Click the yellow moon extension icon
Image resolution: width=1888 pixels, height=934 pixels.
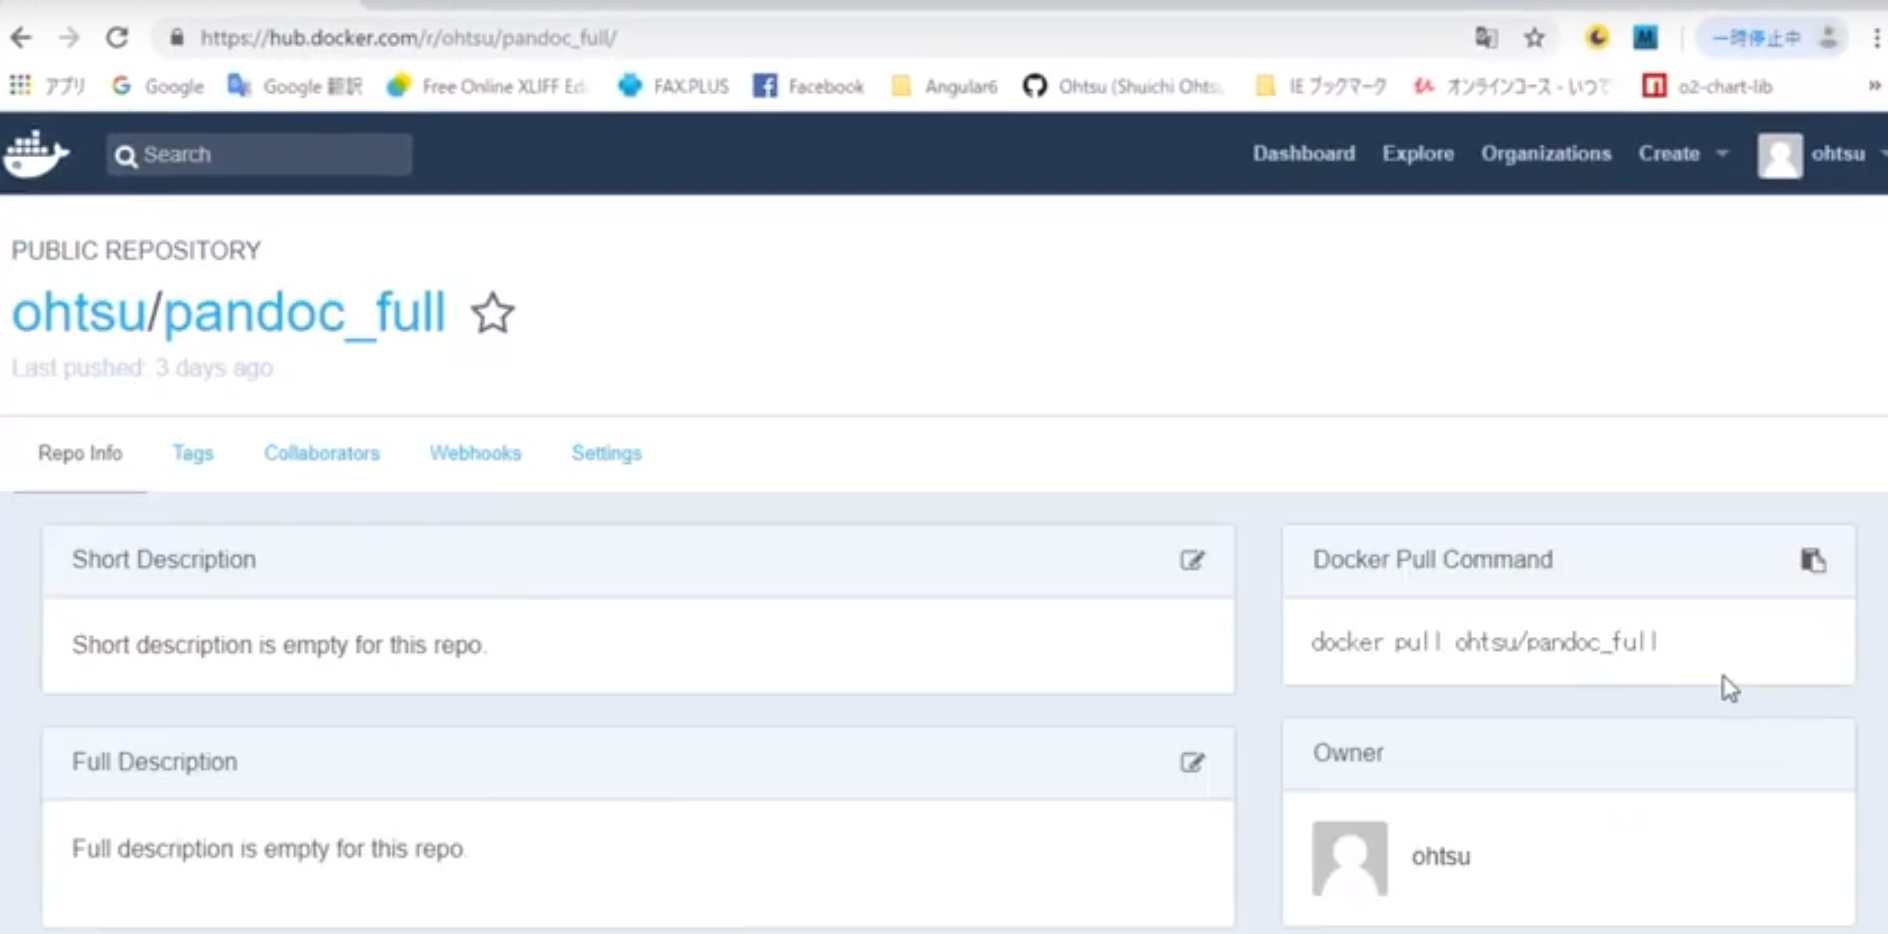[1597, 38]
